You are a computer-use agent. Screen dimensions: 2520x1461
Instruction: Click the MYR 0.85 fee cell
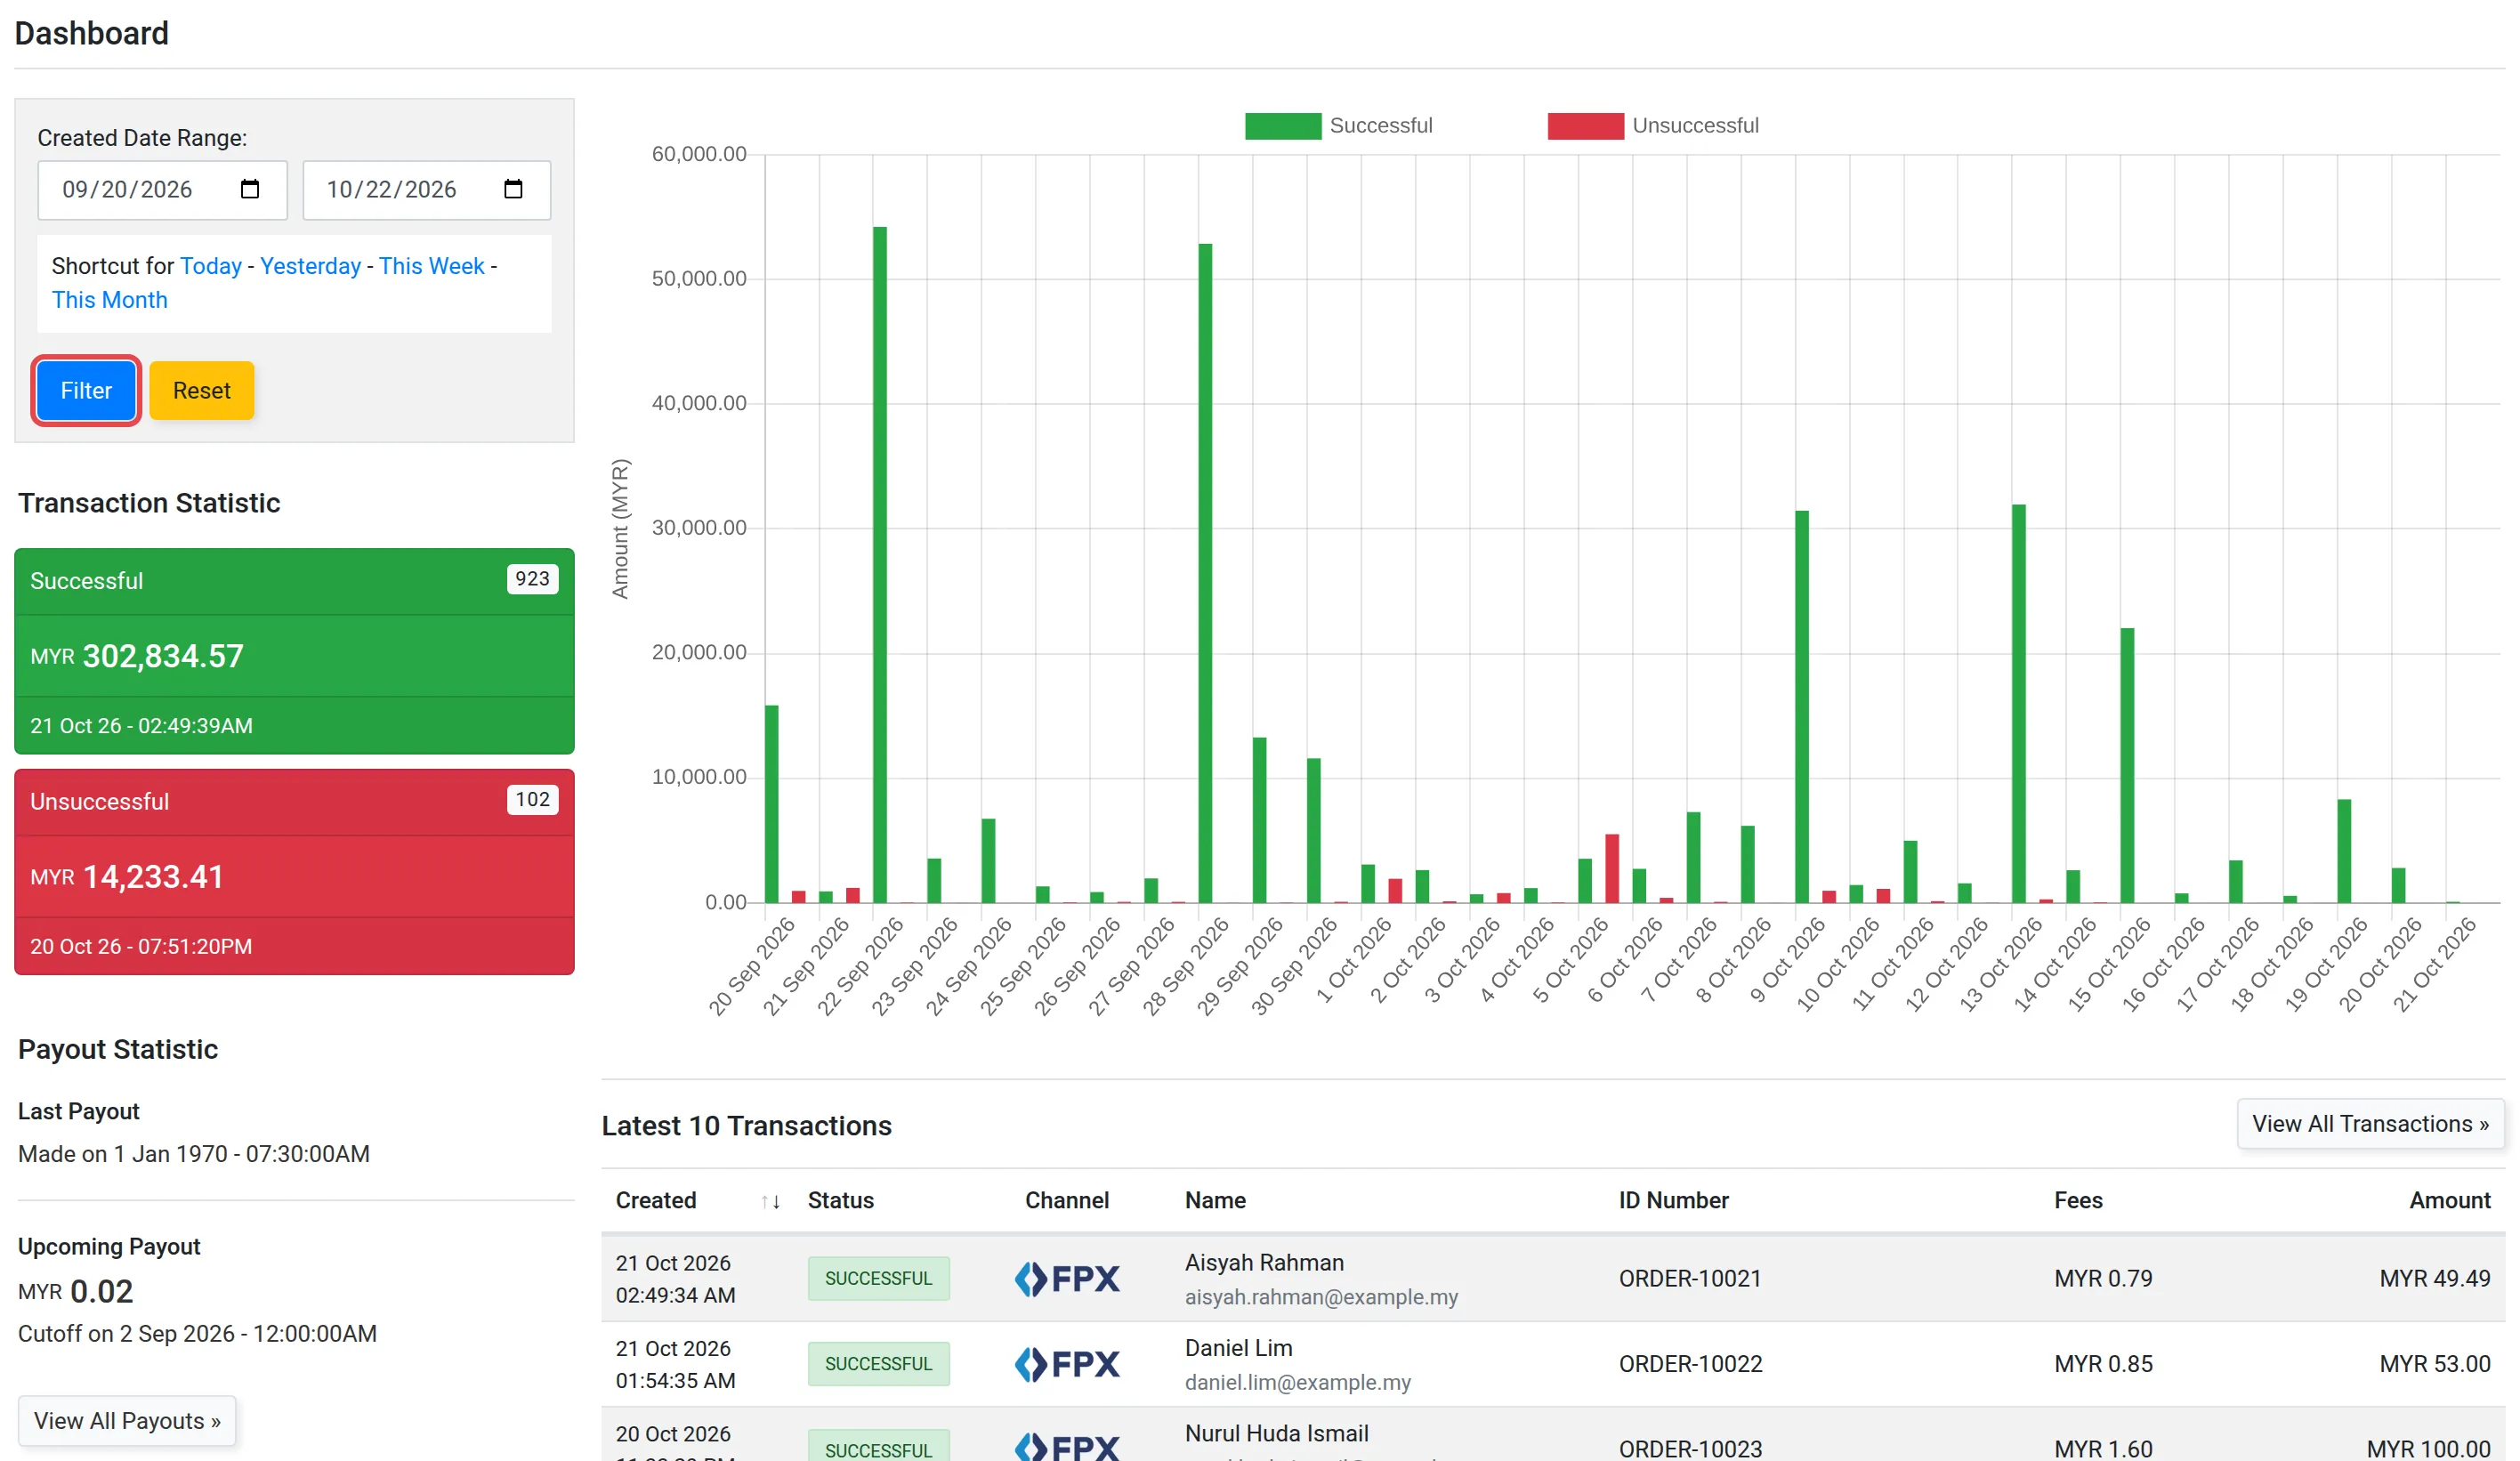[x=2103, y=1363]
